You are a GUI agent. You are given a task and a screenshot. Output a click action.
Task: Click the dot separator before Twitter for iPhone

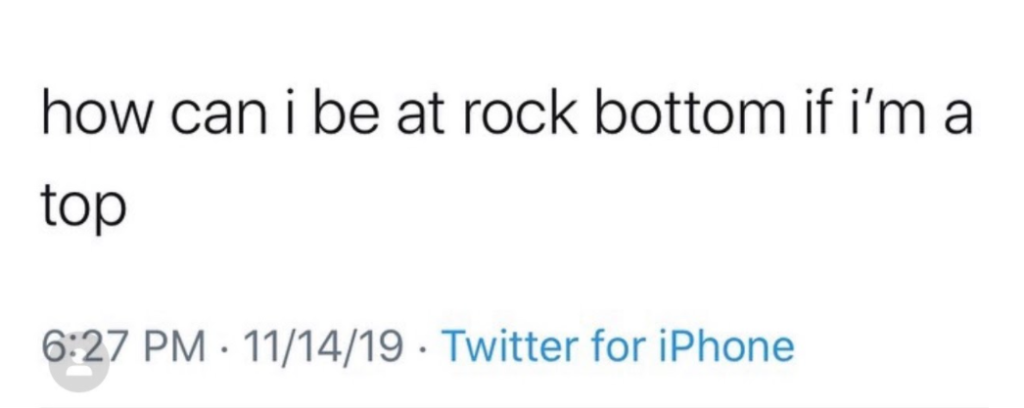(423, 348)
